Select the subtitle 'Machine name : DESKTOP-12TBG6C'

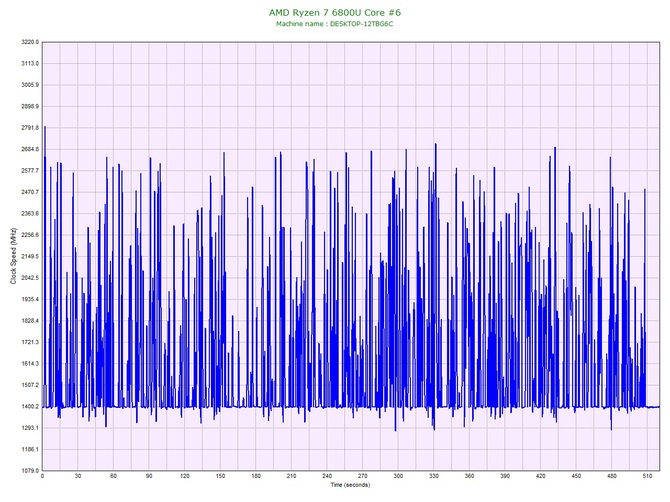[x=335, y=24]
